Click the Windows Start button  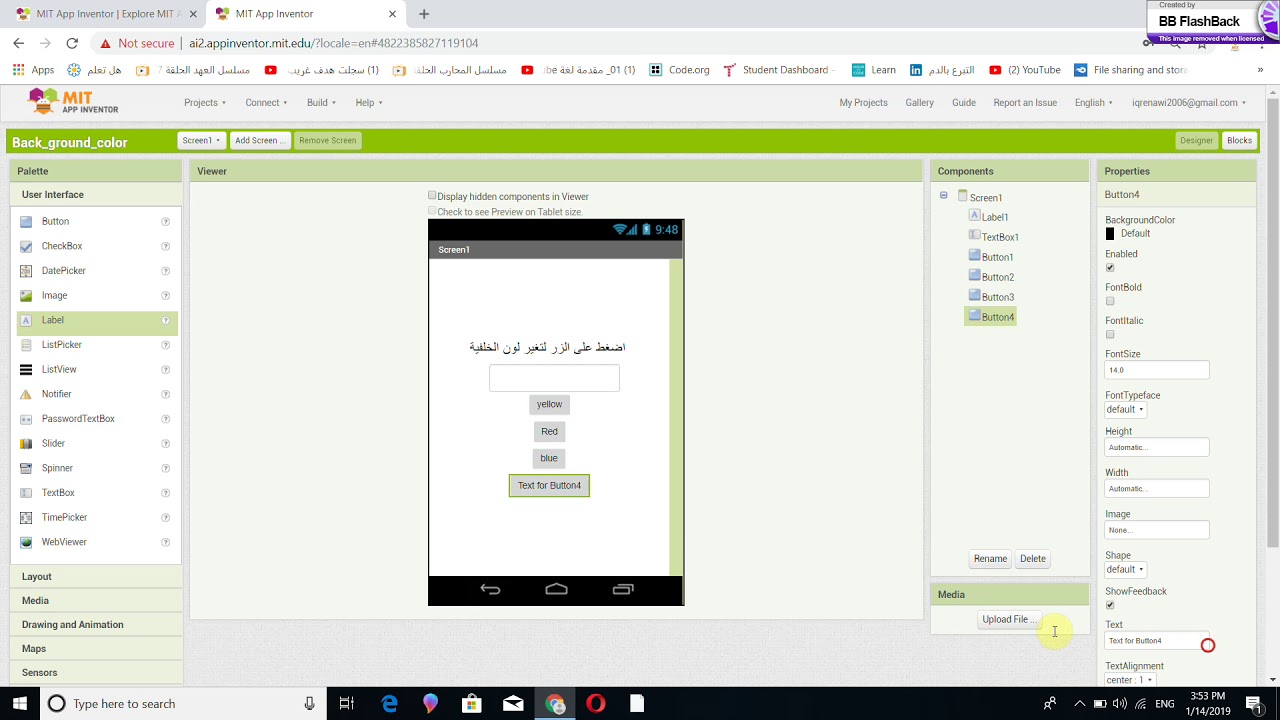[20, 704]
